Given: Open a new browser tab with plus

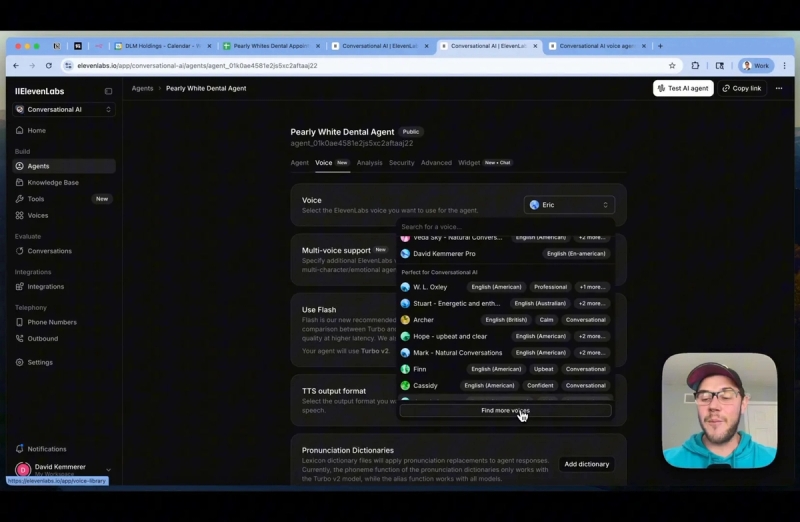Looking at the screenshot, I should point(660,46).
